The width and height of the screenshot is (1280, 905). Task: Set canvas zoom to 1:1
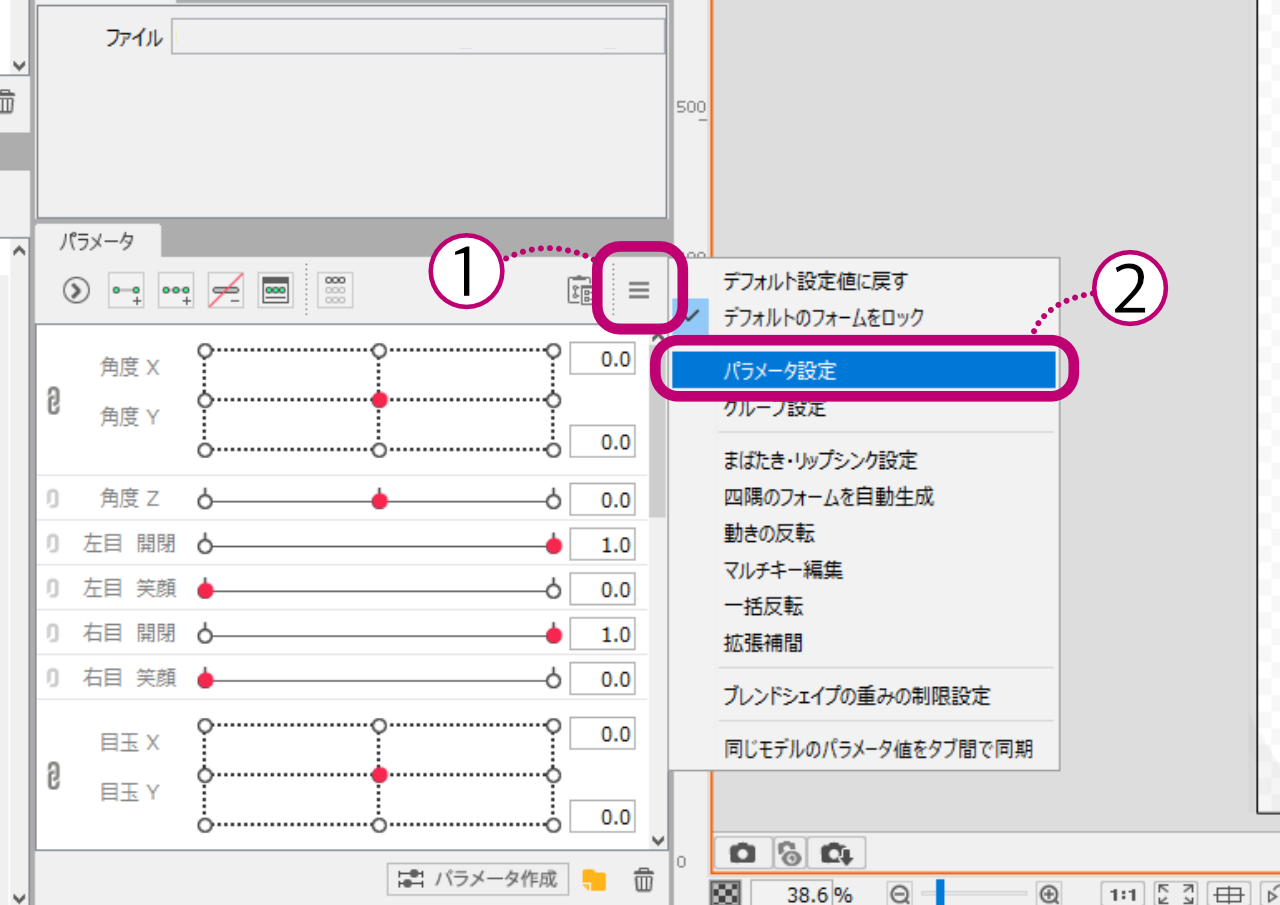point(1124,894)
